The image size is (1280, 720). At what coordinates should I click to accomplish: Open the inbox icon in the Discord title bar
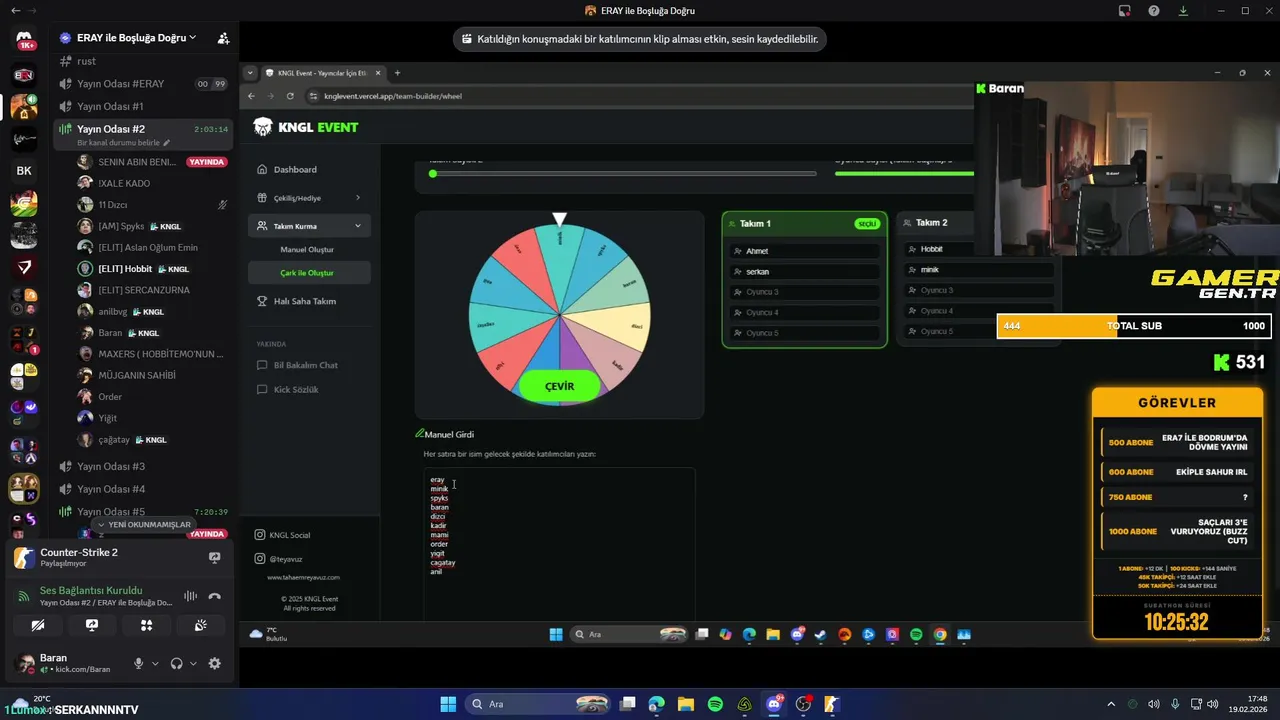click(x=1125, y=11)
